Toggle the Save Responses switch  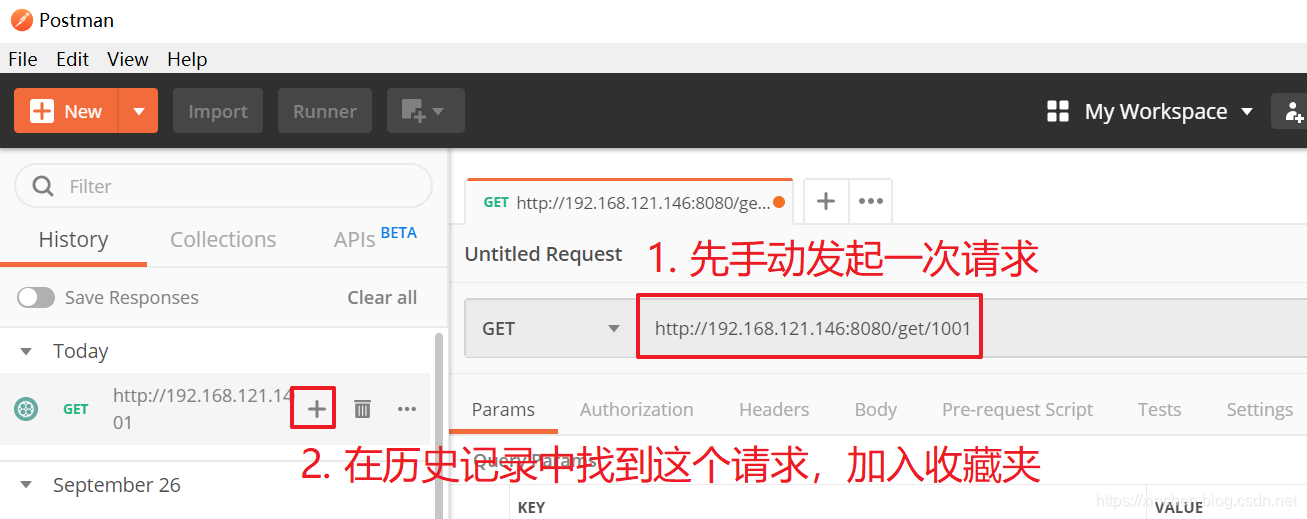(x=36, y=297)
